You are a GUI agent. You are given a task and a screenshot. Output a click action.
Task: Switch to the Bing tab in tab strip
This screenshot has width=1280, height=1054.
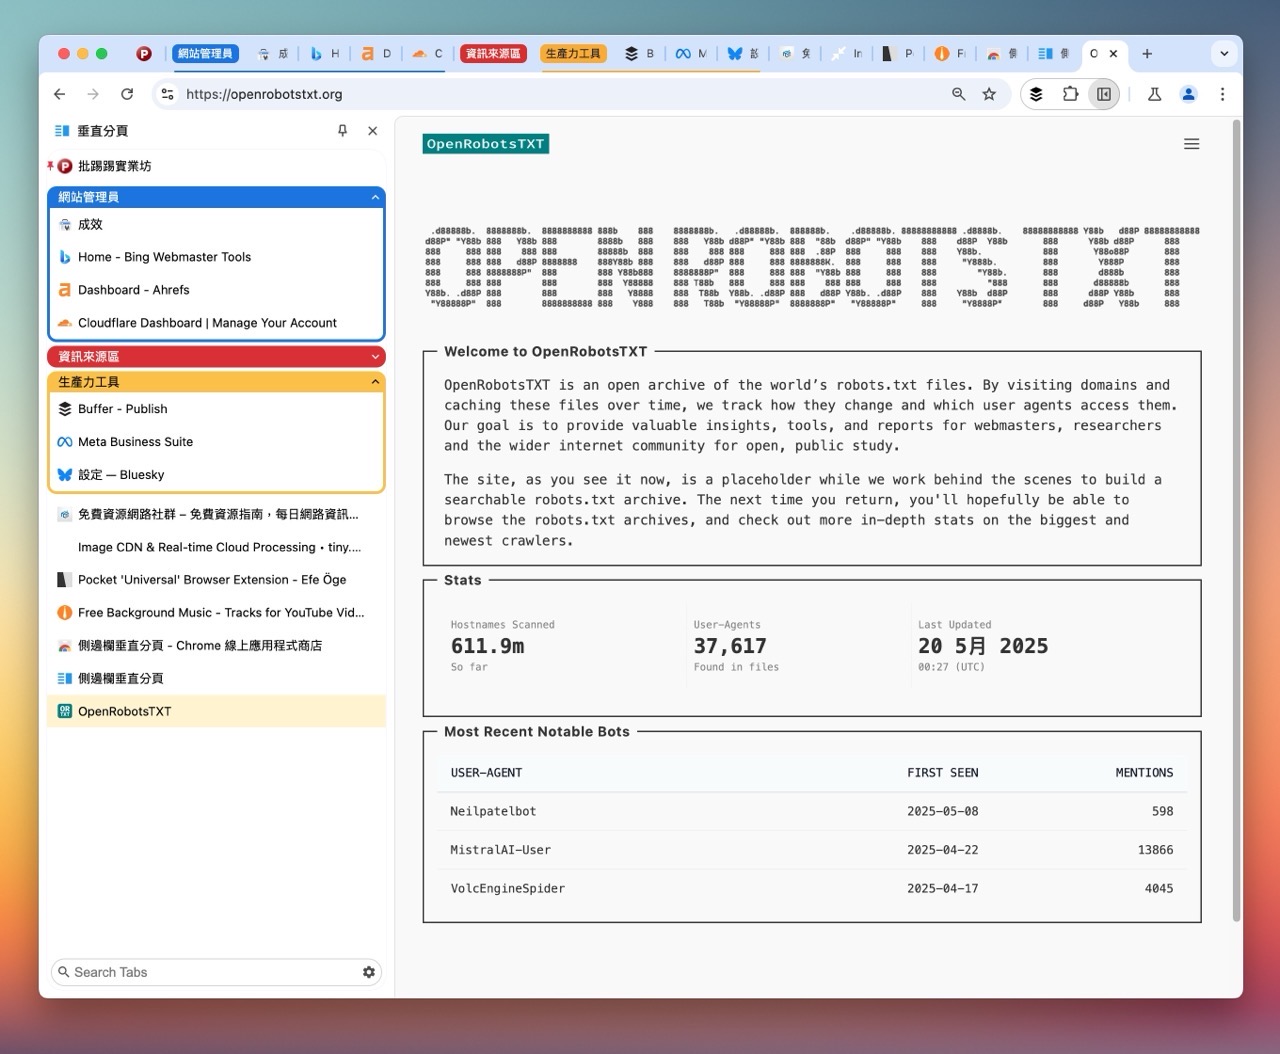[x=324, y=54]
